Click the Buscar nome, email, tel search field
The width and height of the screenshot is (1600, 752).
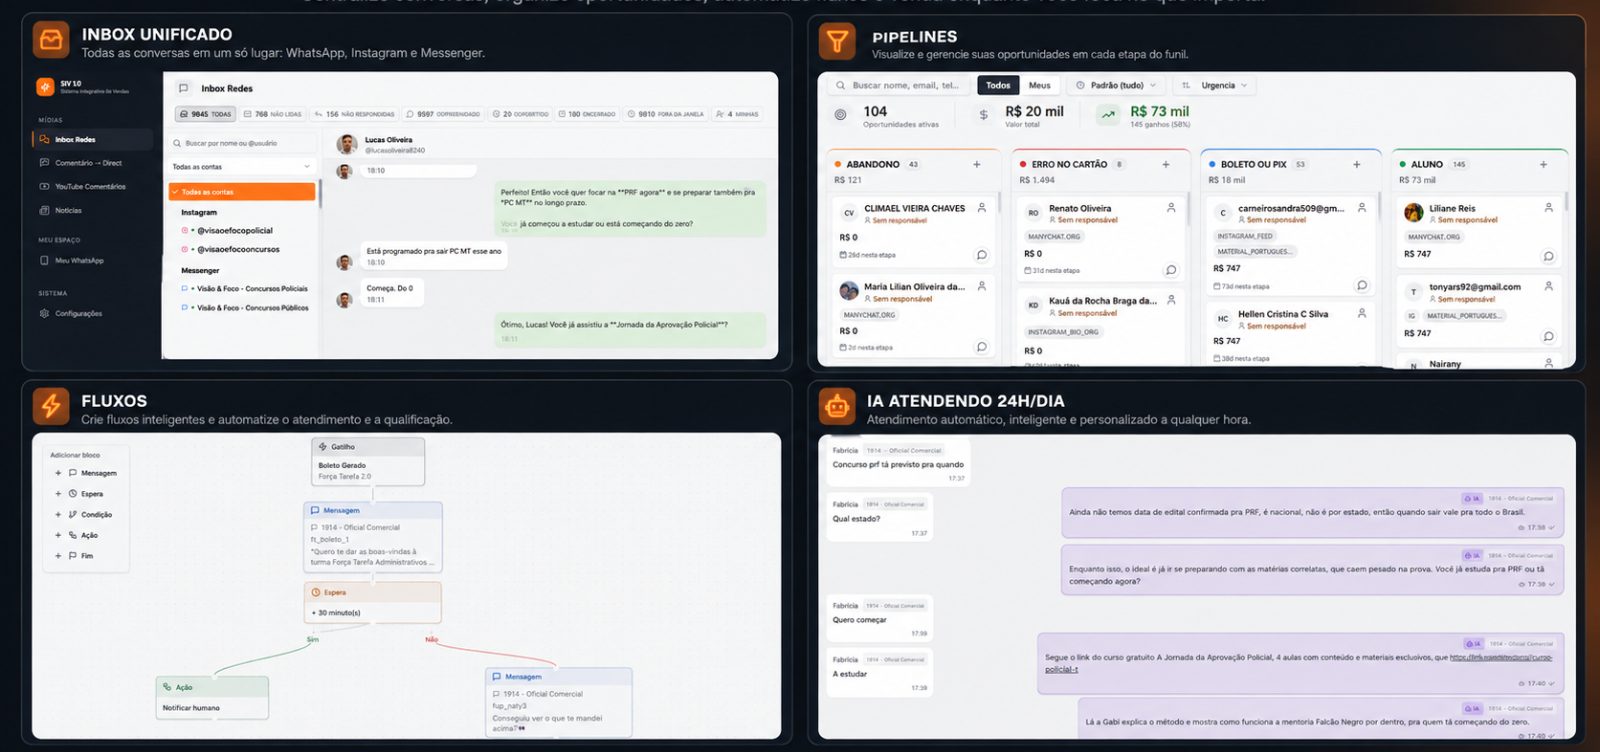tap(900, 86)
